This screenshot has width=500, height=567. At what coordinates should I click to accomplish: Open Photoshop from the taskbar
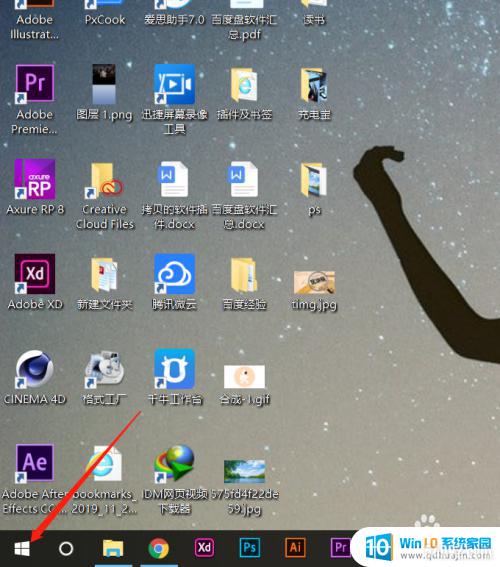pyautogui.click(x=249, y=548)
